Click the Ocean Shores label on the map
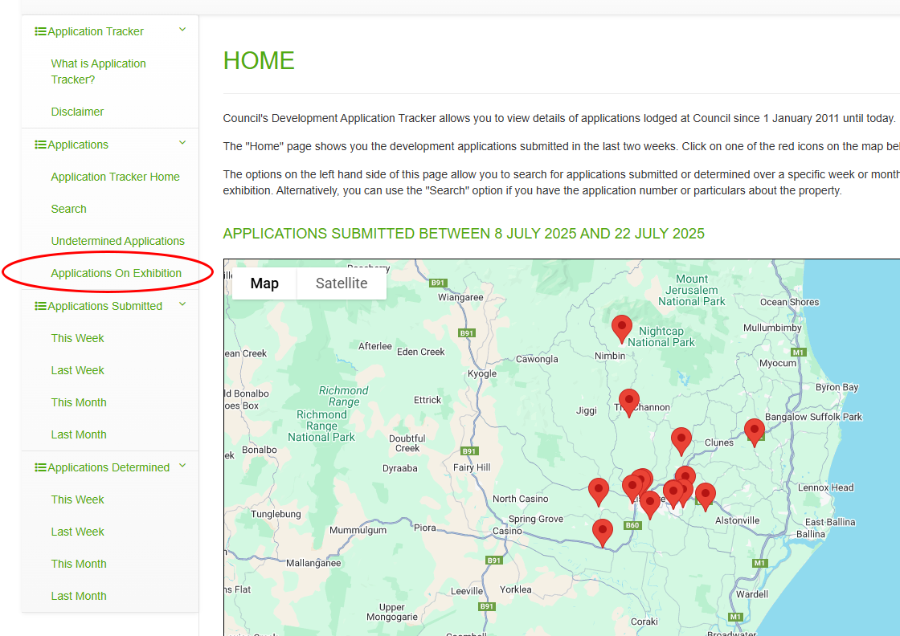The image size is (900, 636). tap(790, 302)
